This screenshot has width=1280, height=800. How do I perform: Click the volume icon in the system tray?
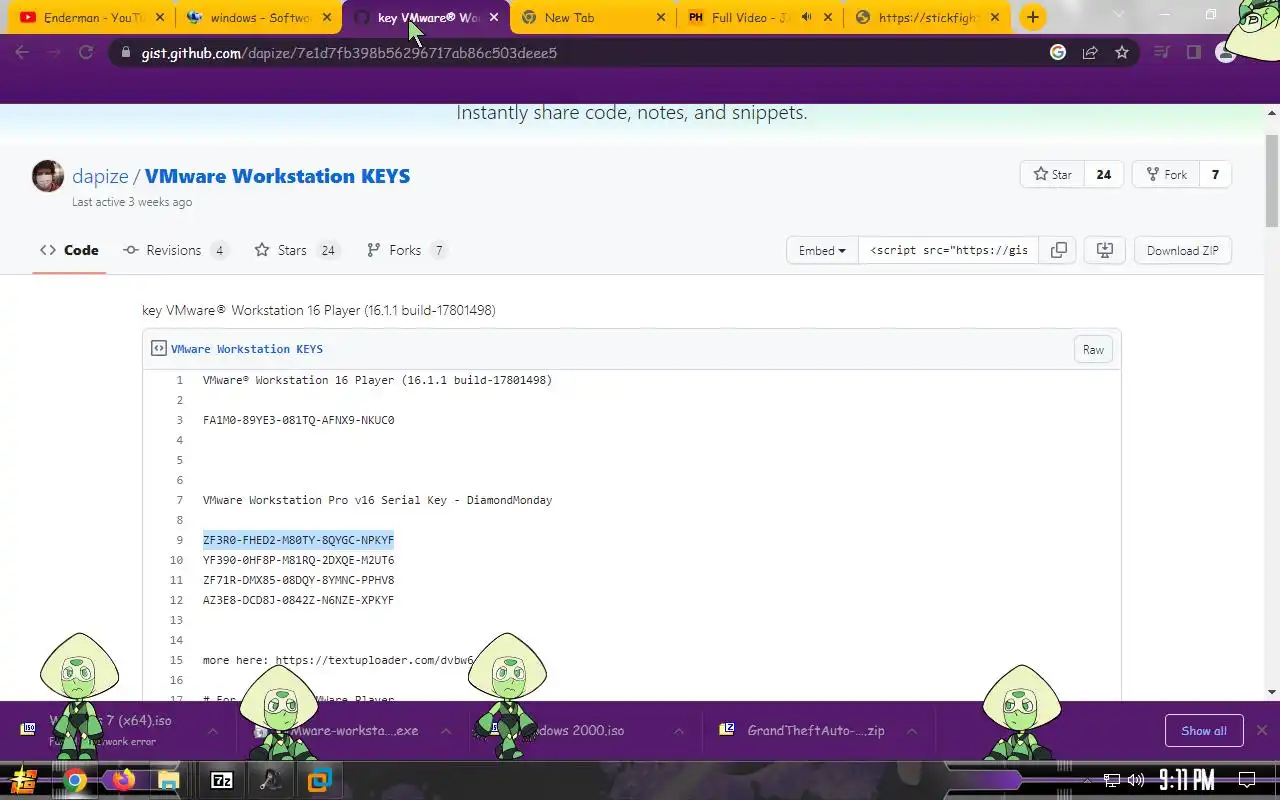pyautogui.click(x=1135, y=780)
